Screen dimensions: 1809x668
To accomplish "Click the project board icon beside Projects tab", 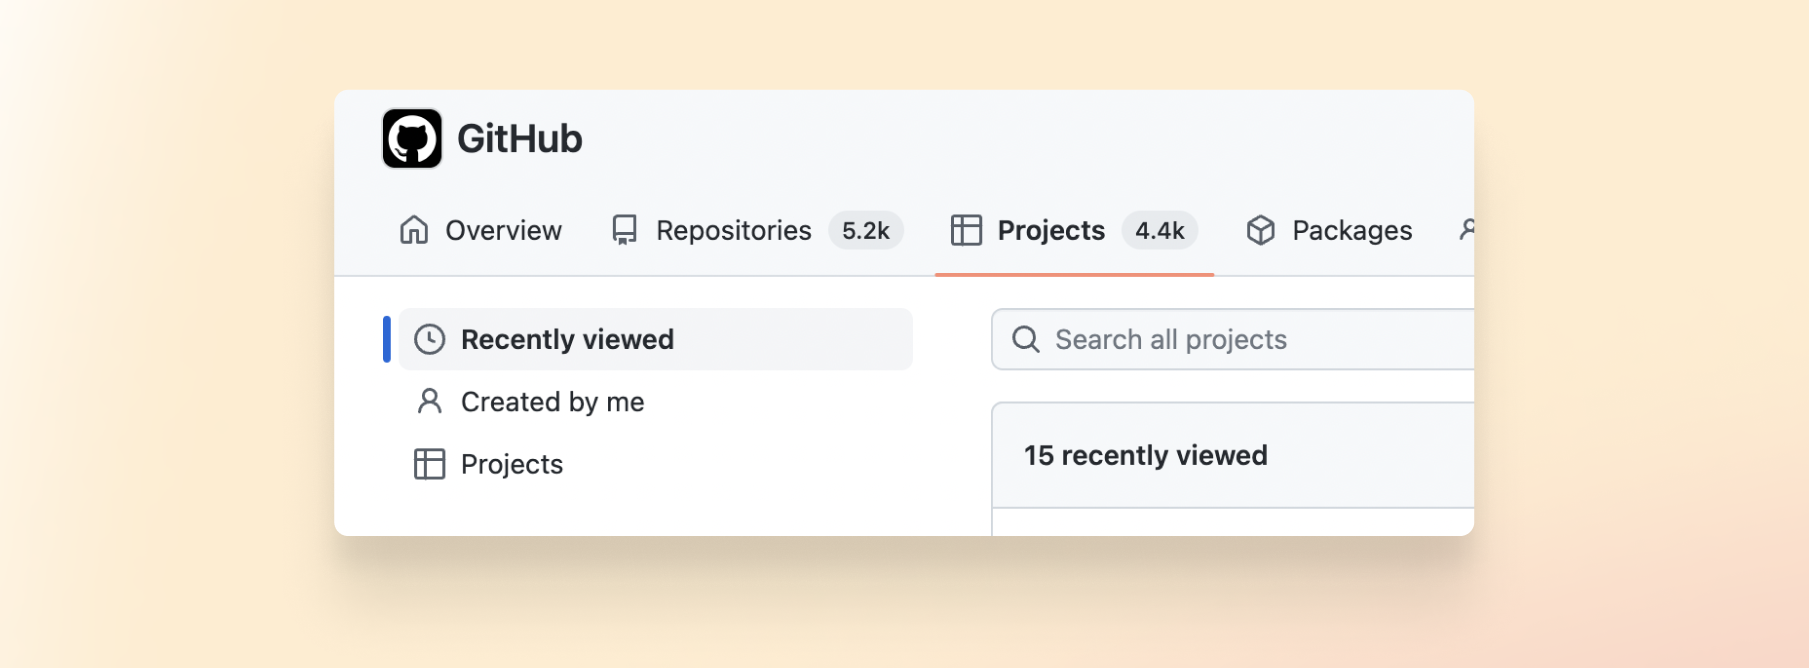I will pyautogui.click(x=965, y=230).
